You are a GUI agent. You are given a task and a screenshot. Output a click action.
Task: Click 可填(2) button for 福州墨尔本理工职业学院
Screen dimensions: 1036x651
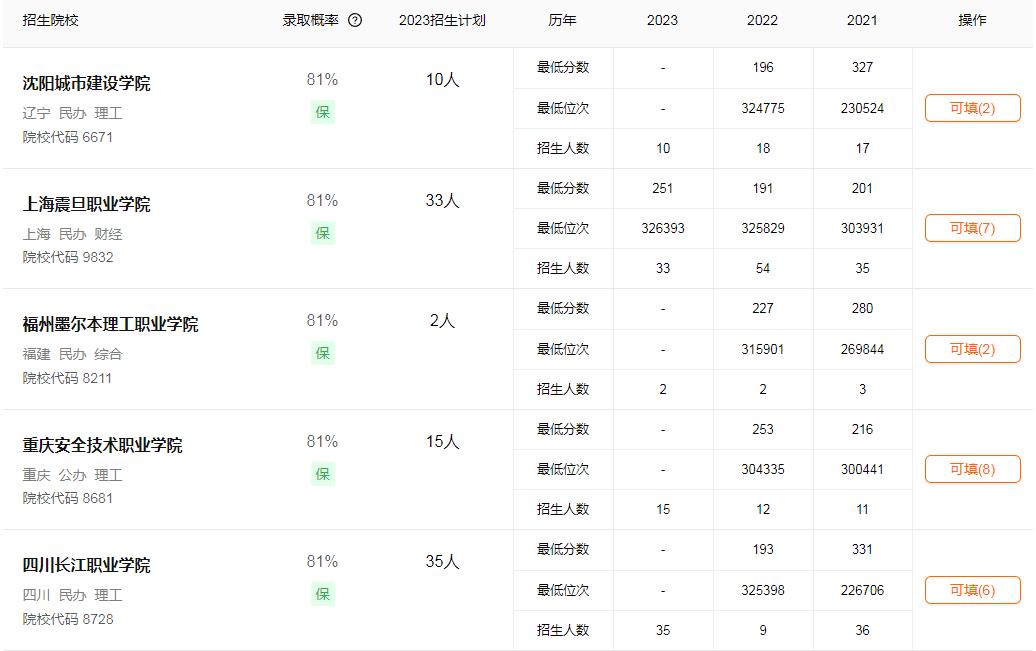(972, 349)
